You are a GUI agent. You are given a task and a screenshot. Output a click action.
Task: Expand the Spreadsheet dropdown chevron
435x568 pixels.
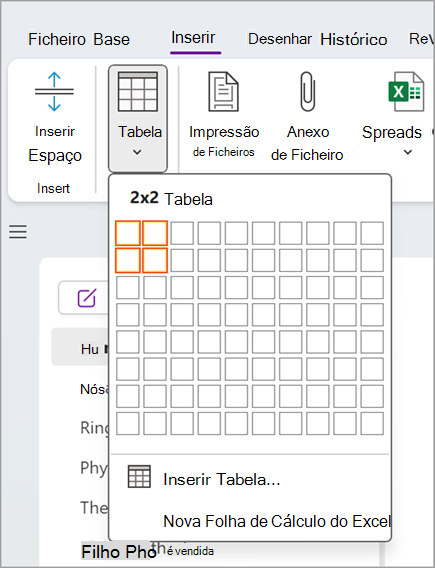[408, 153]
